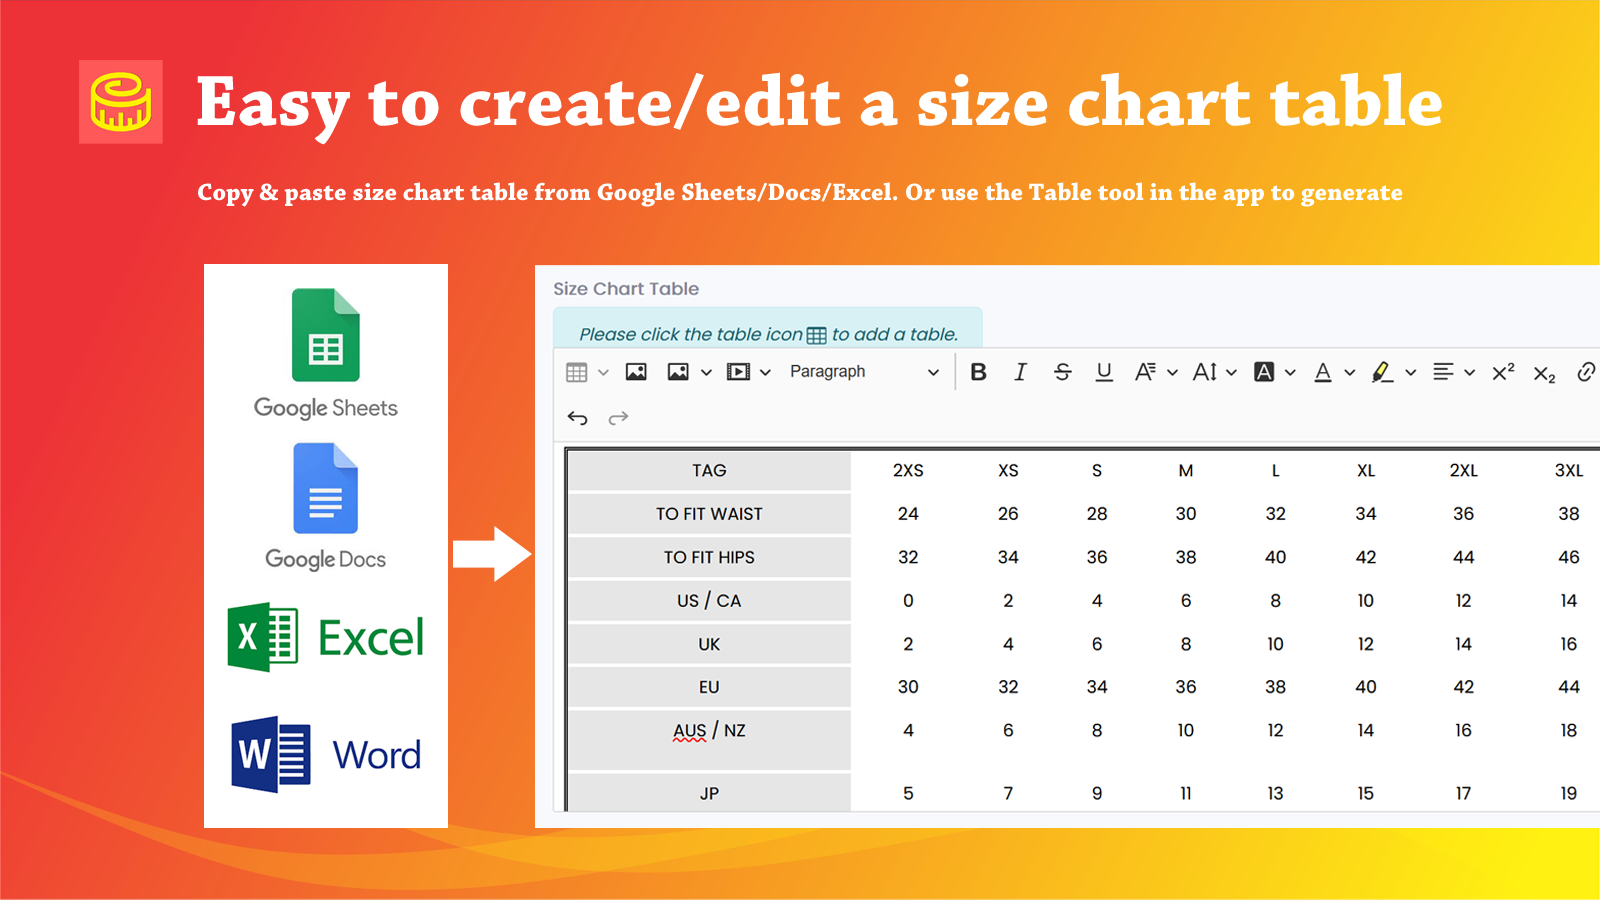Redo the last edit
Image resolution: width=1600 pixels, height=900 pixels.
[x=616, y=418]
